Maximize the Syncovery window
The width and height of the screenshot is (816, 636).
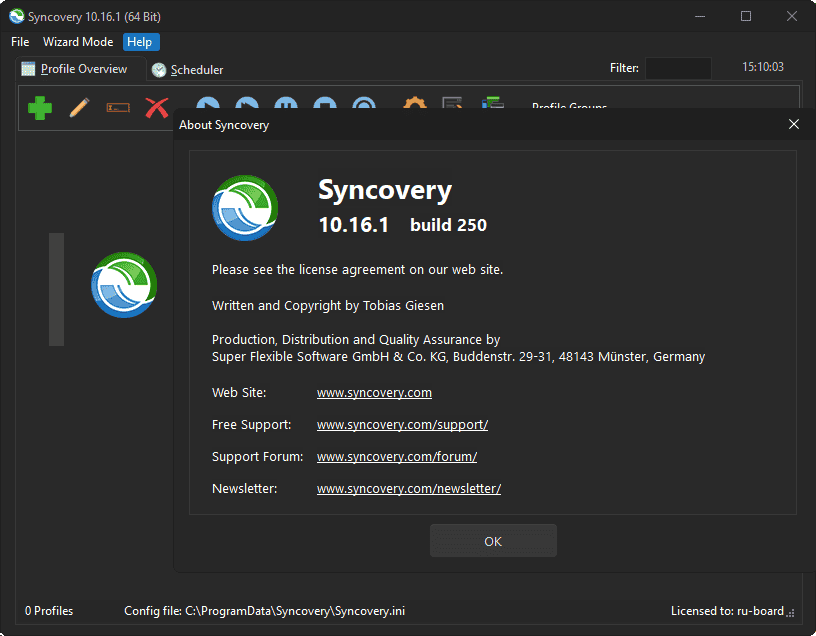746,16
